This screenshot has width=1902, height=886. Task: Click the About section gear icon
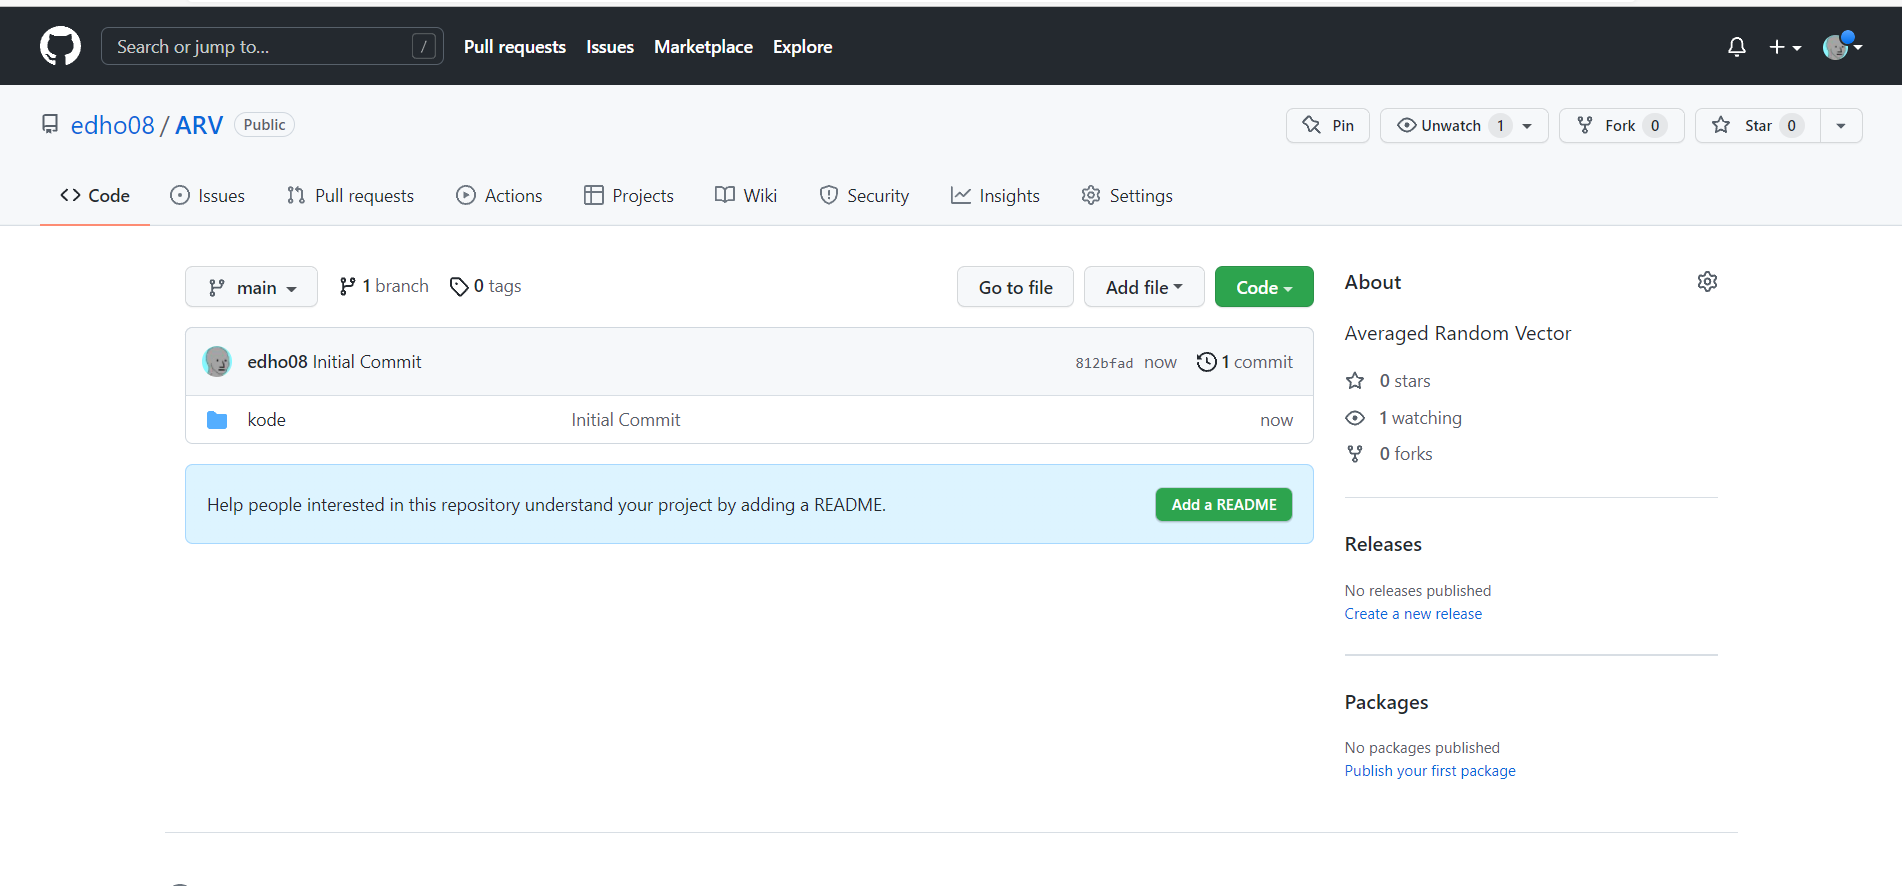1707,282
